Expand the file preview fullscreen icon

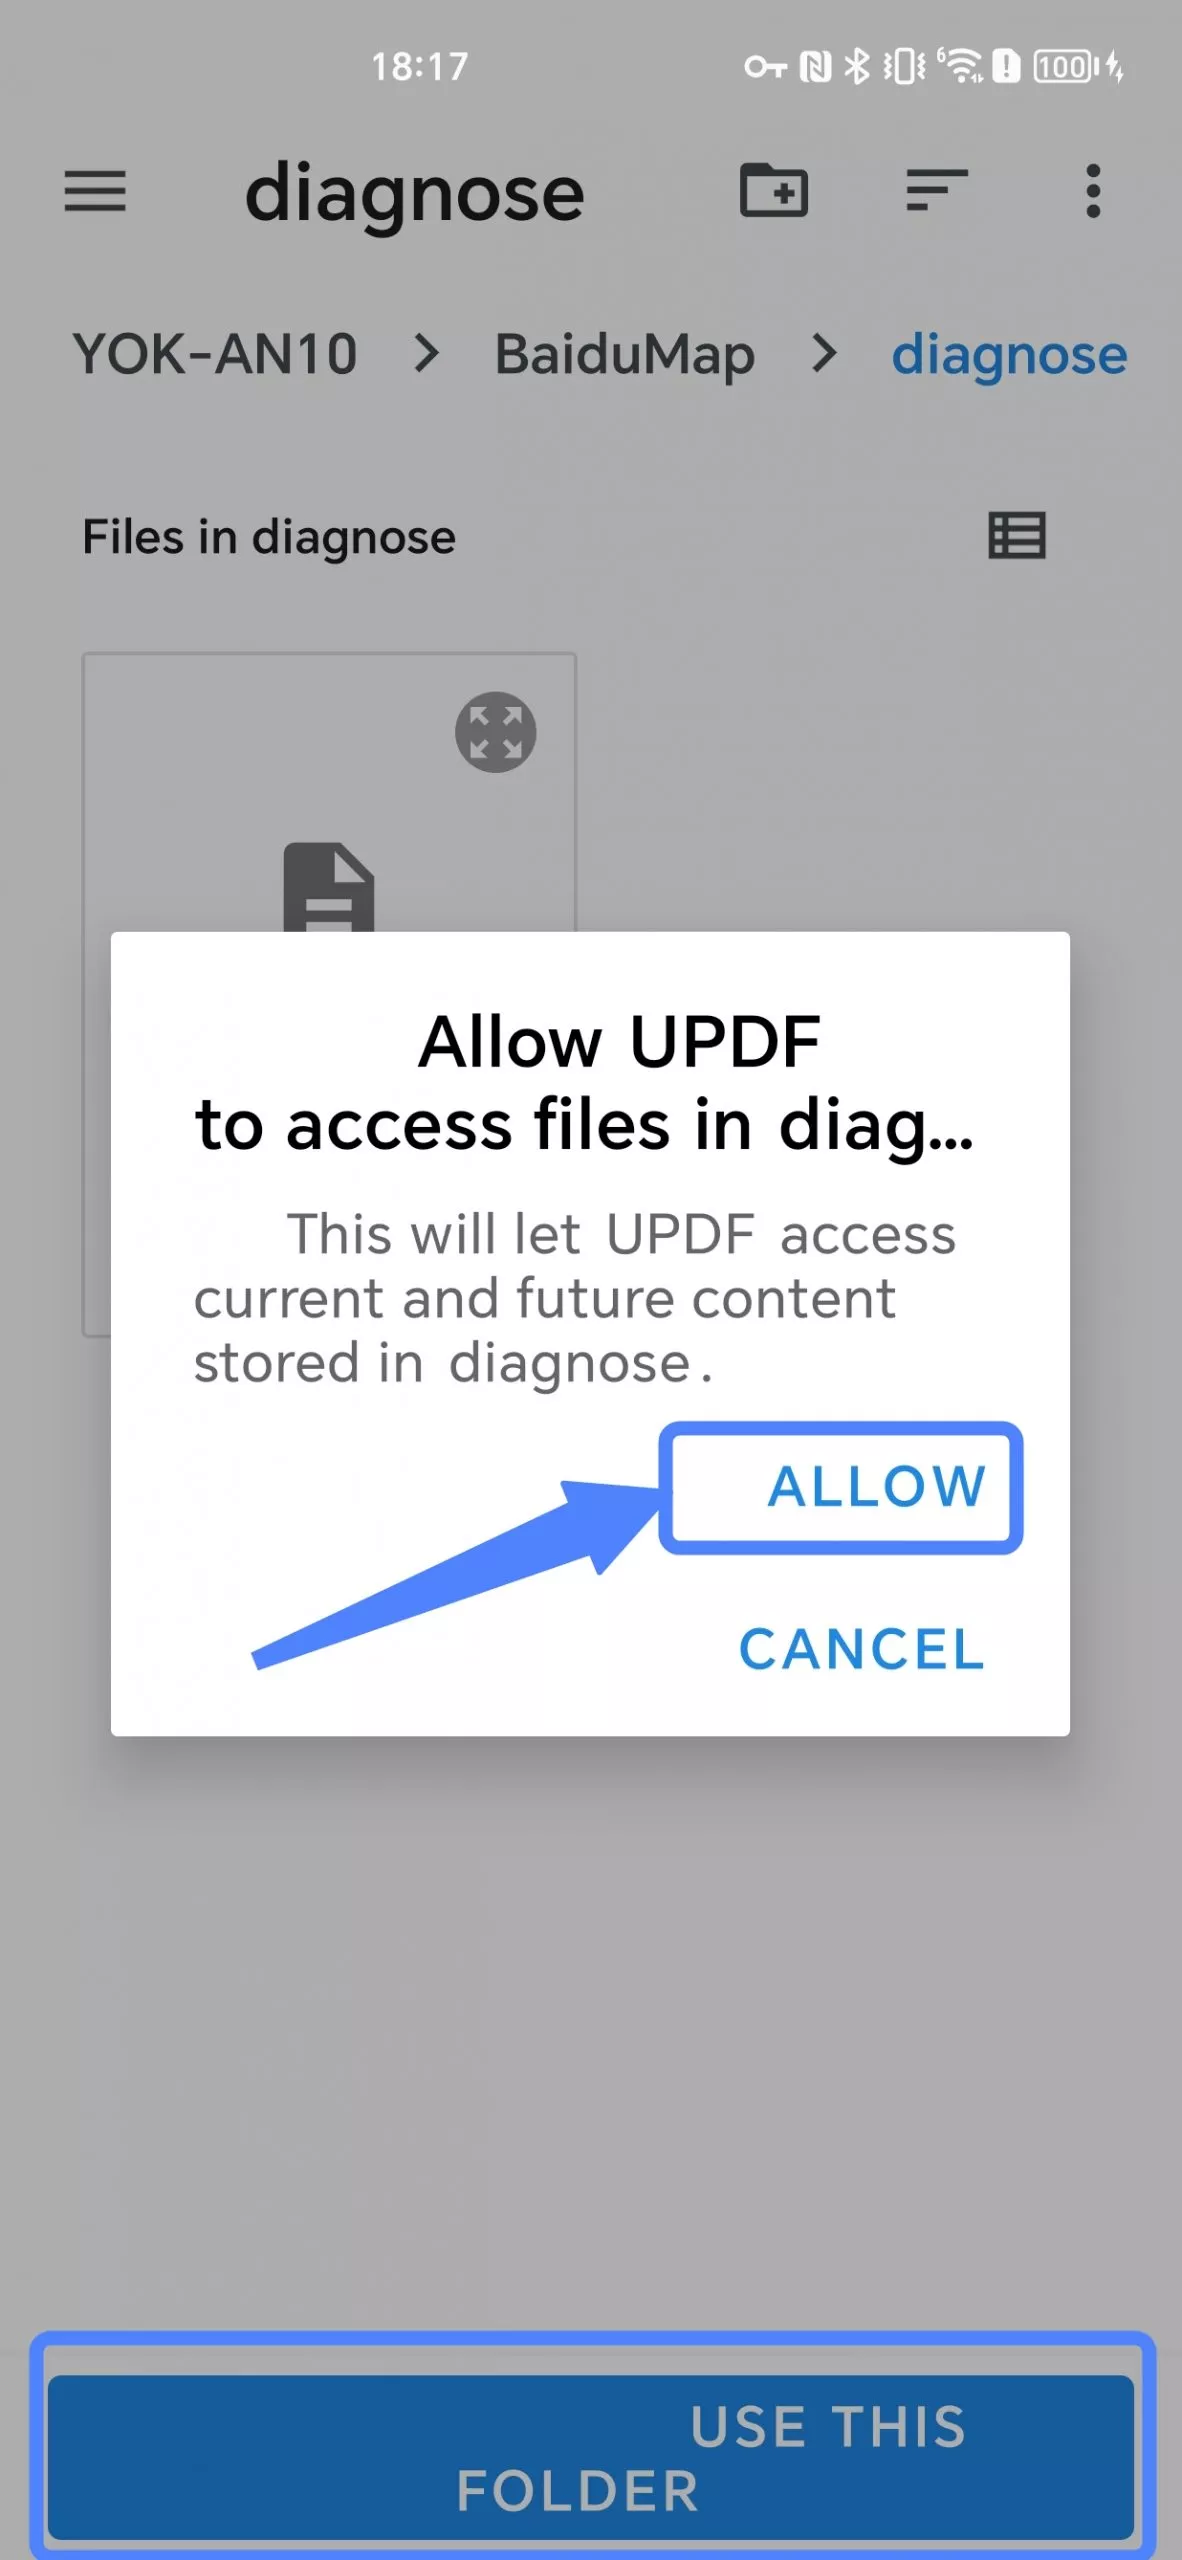[x=496, y=732]
